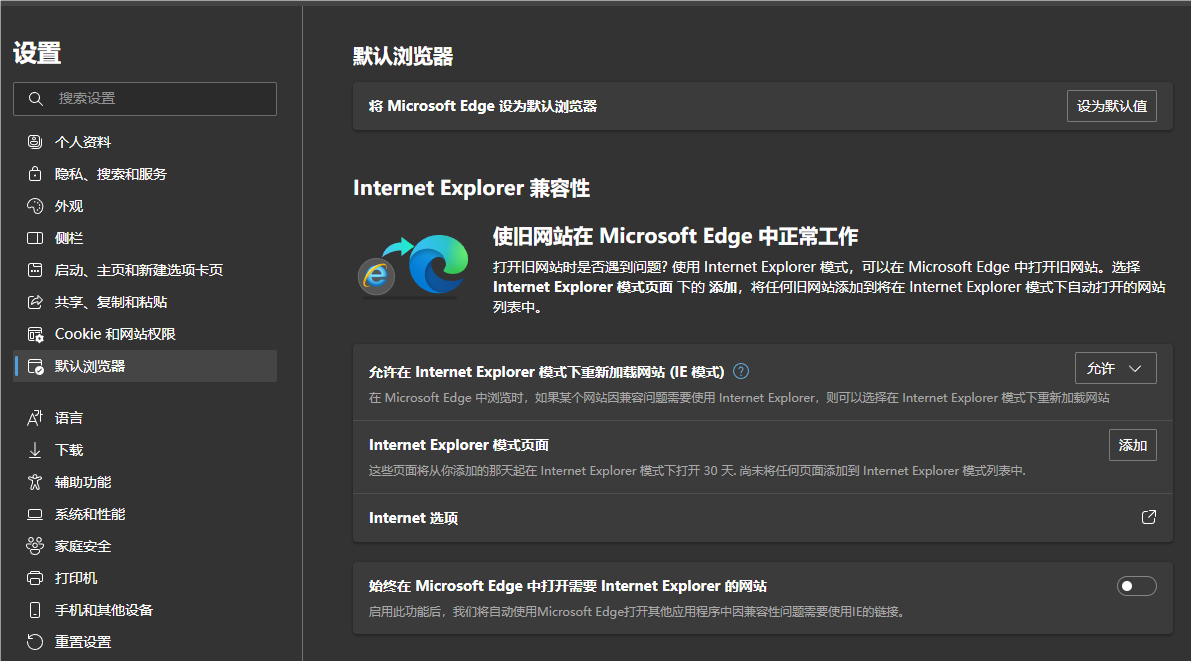Click the profile icon beside 个人资料
Image resolution: width=1191 pixels, height=661 pixels.
point(35,142)
